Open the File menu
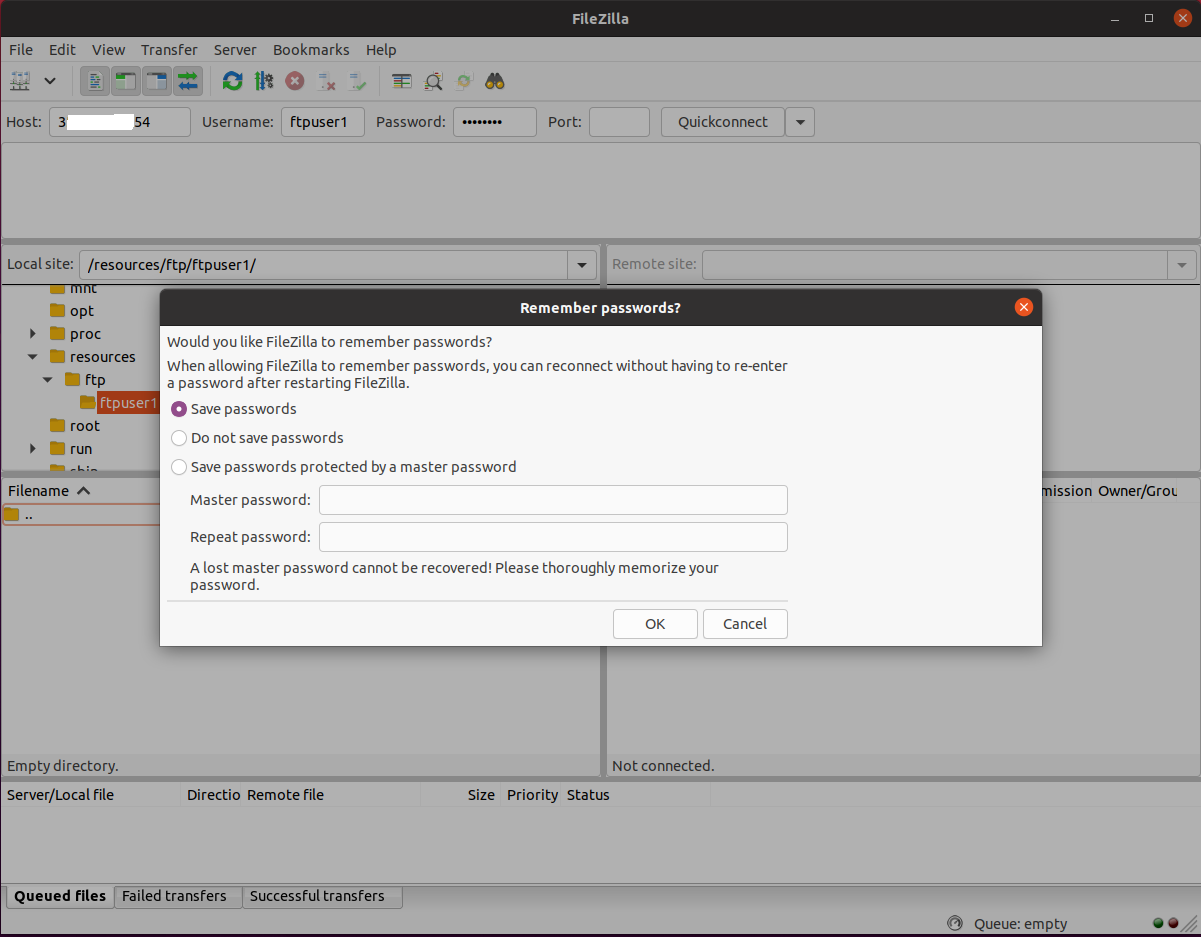1201x937 pixels. (21, 49)
